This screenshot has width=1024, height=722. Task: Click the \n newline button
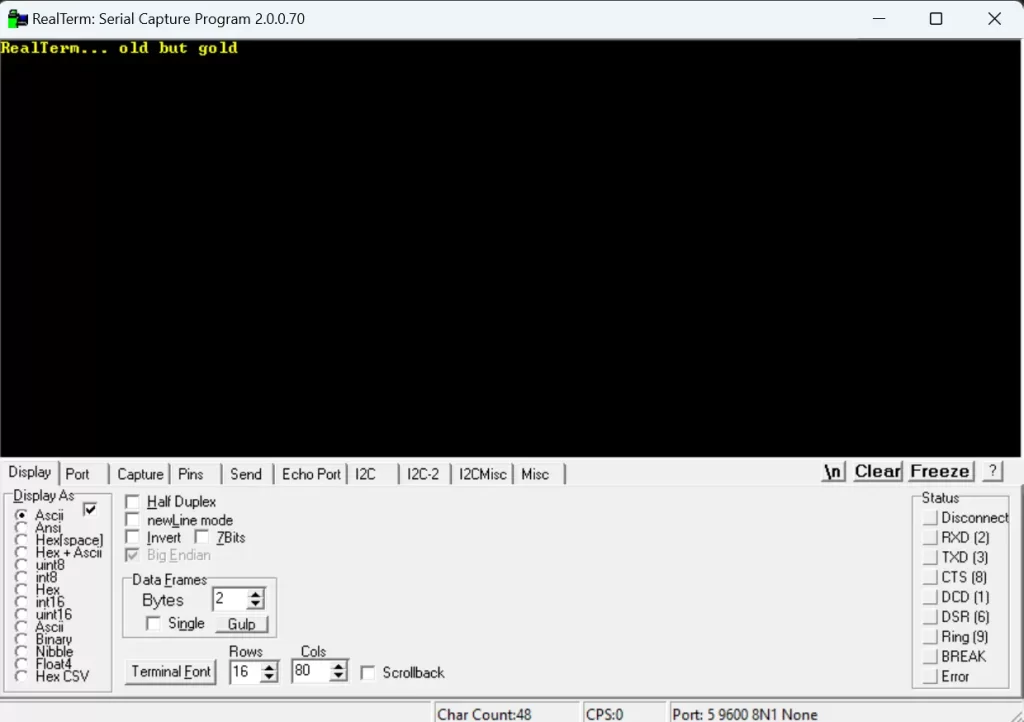tap(833, 471)
